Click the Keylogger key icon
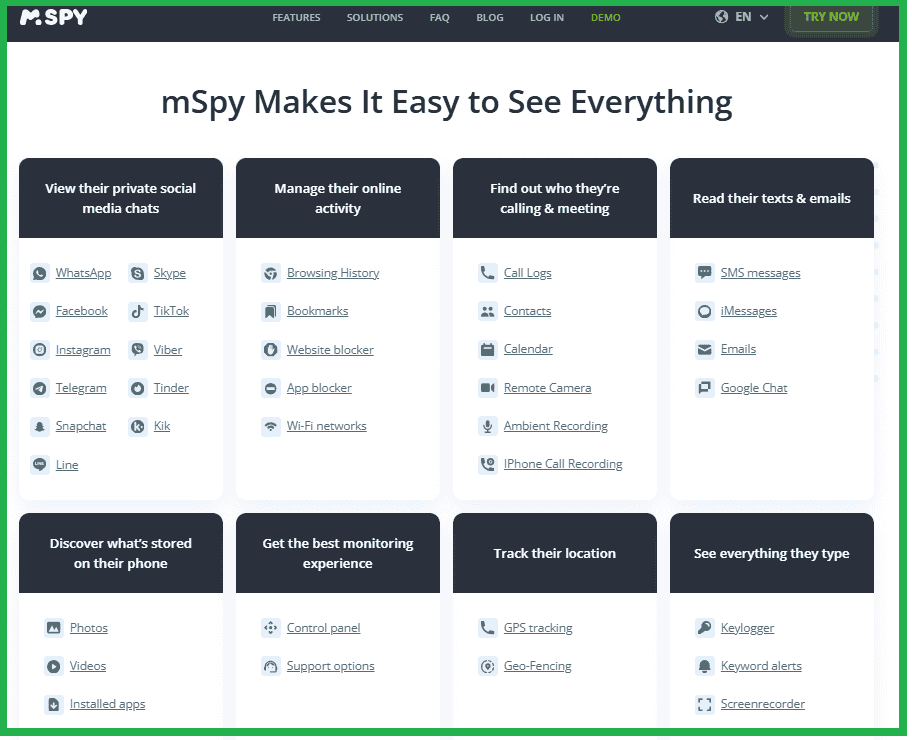The image size is (912, 740). [x=704, y=628]
